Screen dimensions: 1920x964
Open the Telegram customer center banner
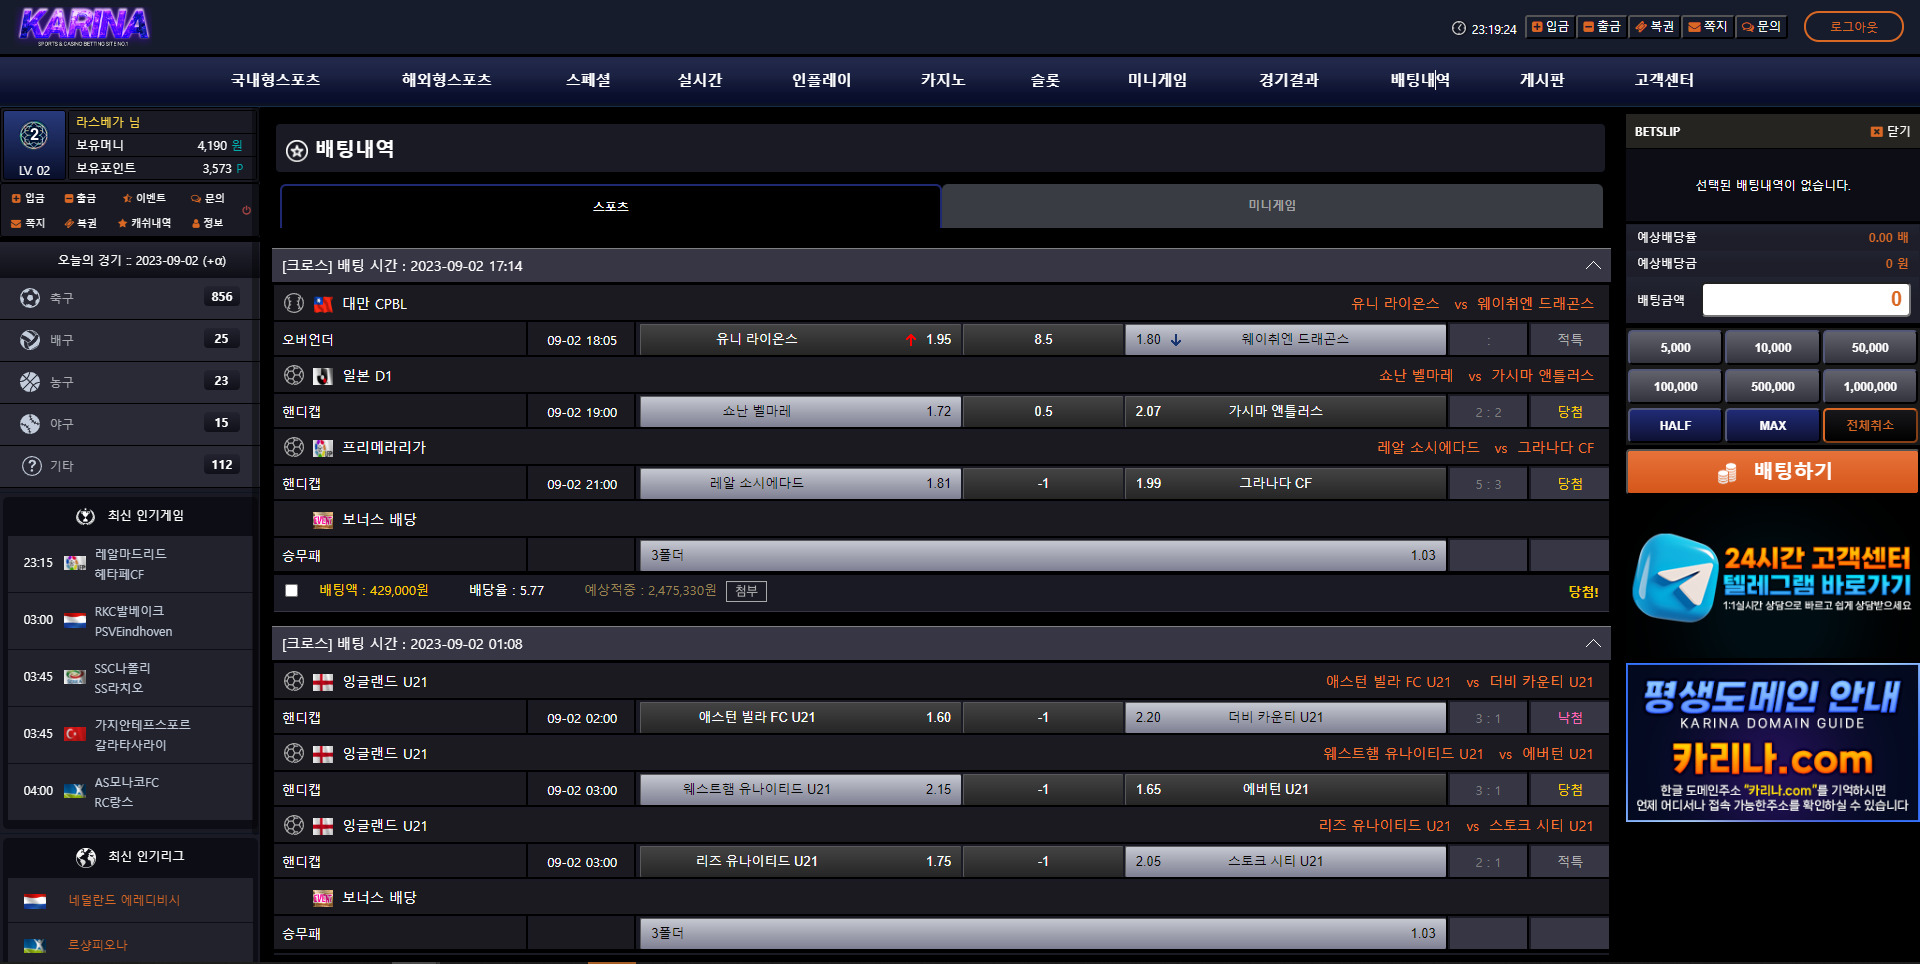1771,578
